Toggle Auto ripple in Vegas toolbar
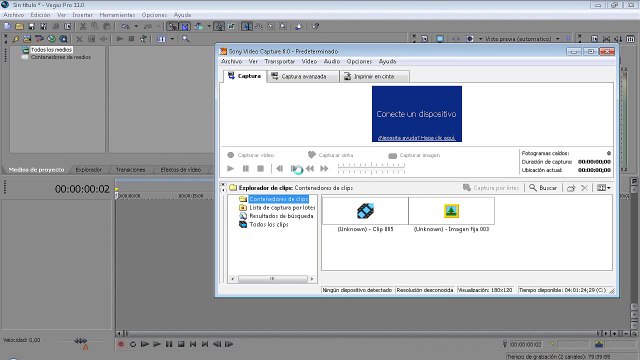This screenshot has height=360, width=640. [199, 26]
